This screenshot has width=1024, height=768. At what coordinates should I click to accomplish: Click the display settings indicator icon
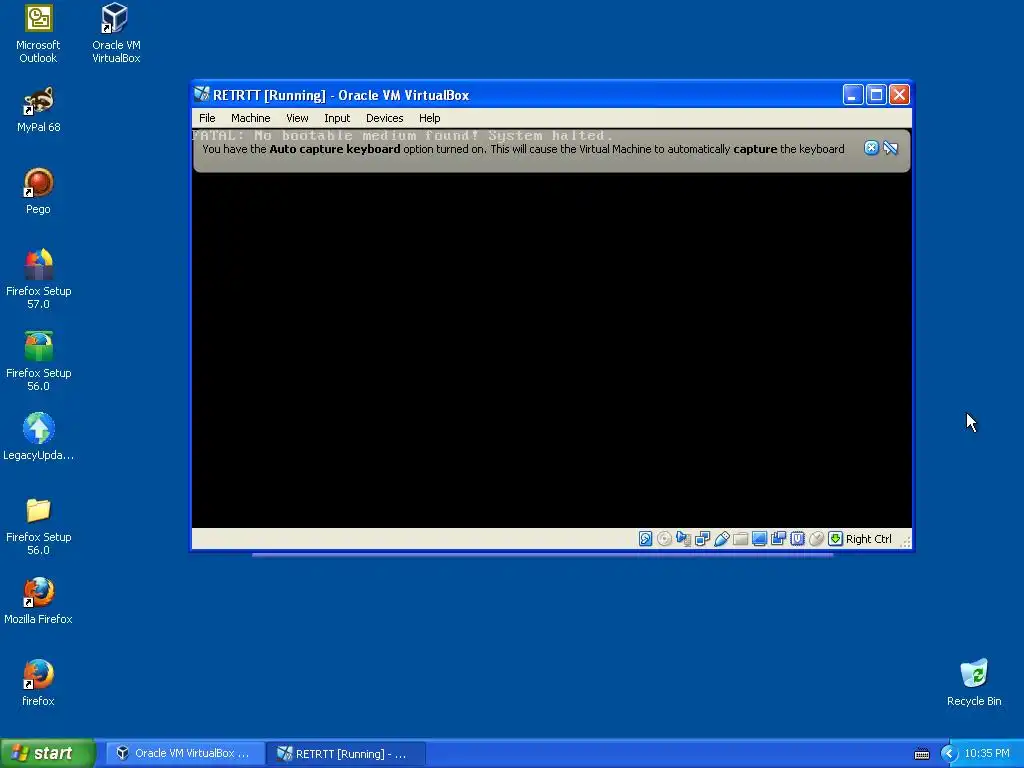pos(760,539)
